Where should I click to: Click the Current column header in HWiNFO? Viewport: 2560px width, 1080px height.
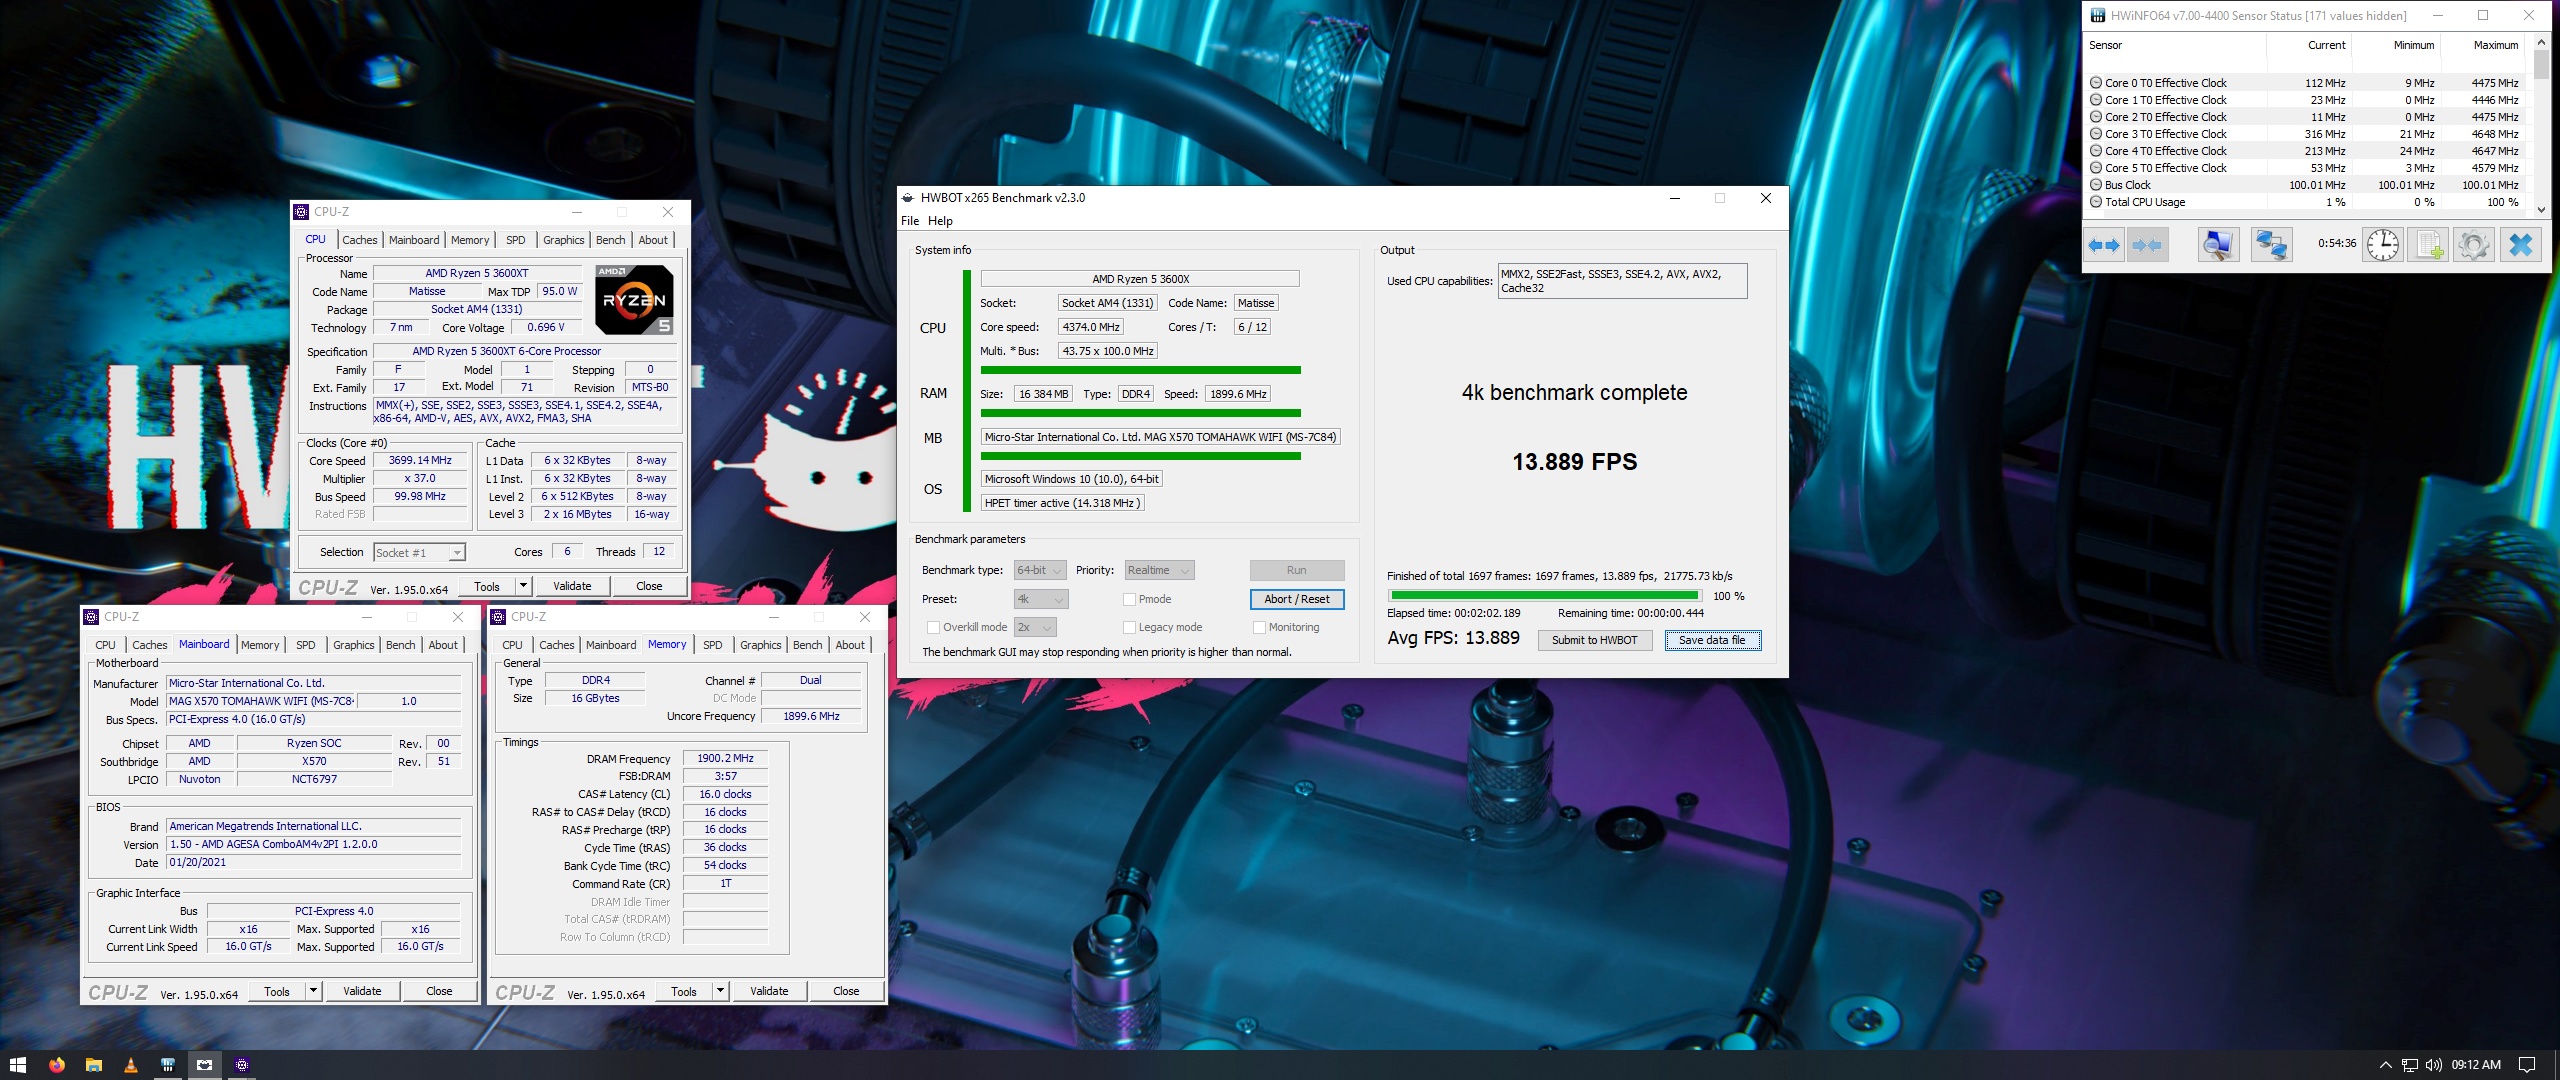coord(2309,46)
